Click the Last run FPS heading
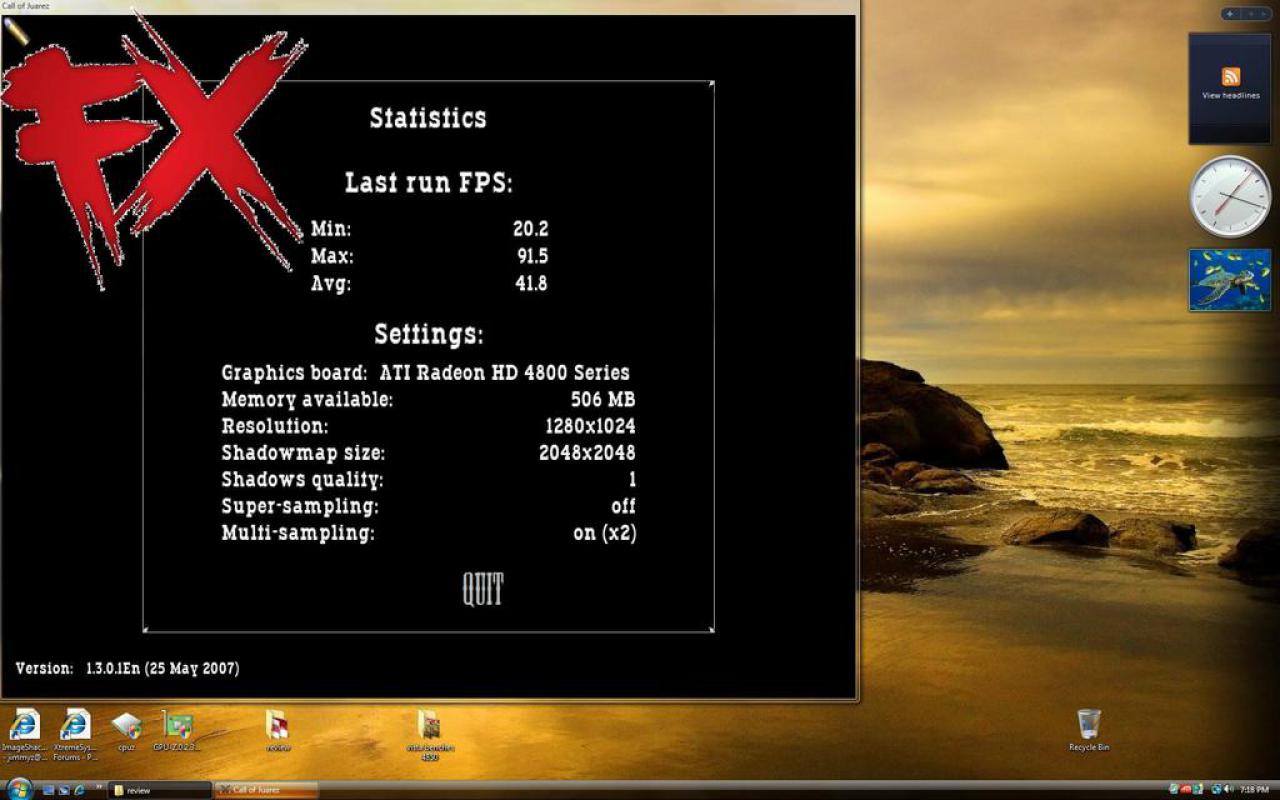Image resolution: width=1280 pixels, height=800 pixels. click(428, 183)
